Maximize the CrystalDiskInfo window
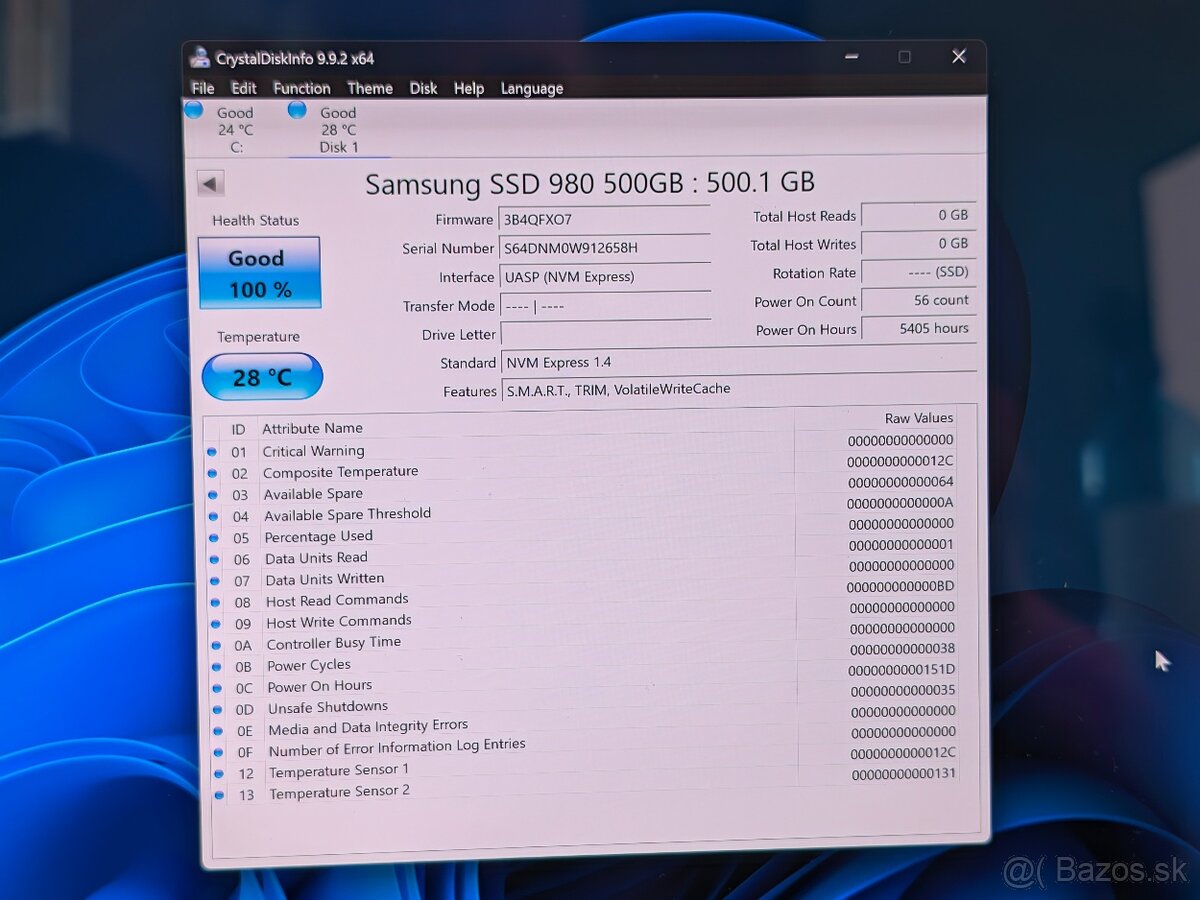 pos(904,57)
